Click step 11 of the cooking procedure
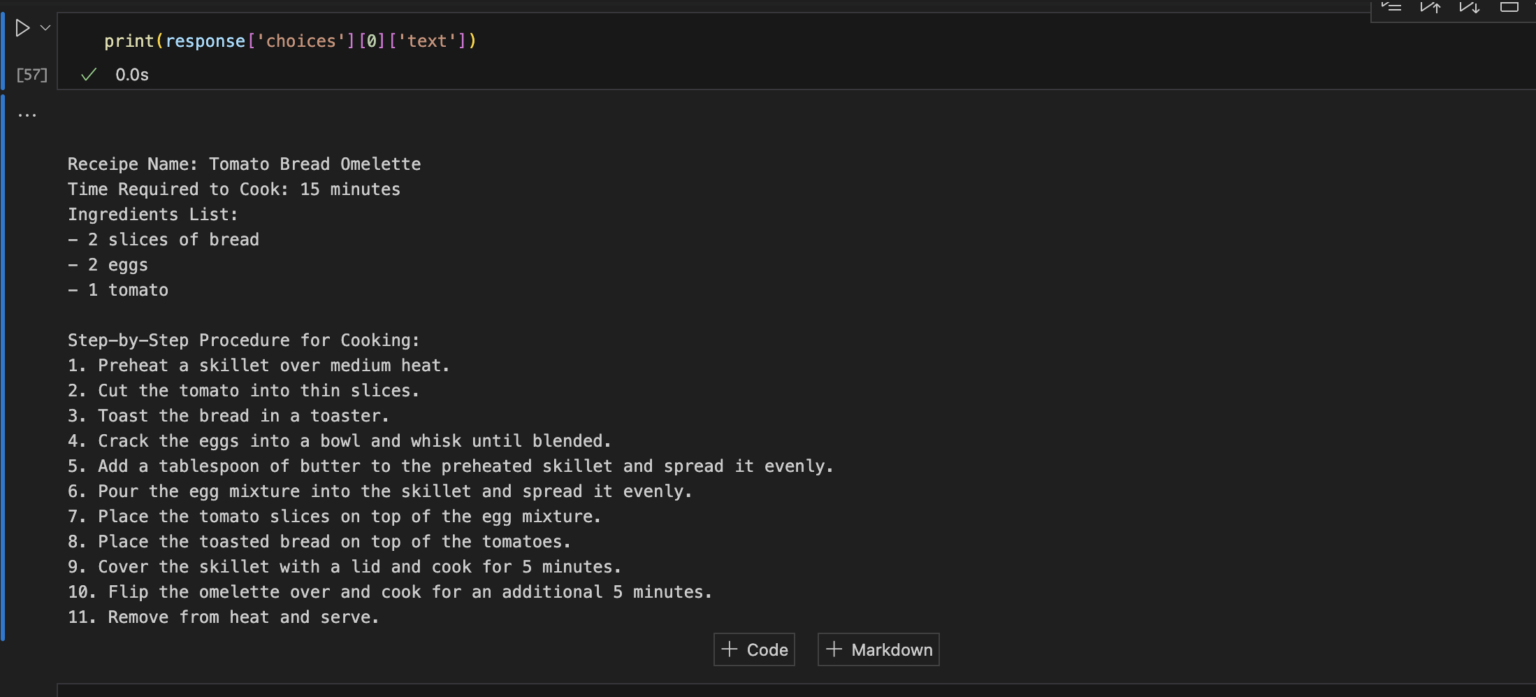The height and width of the screenshot is (697, 1536). point(222,616)
